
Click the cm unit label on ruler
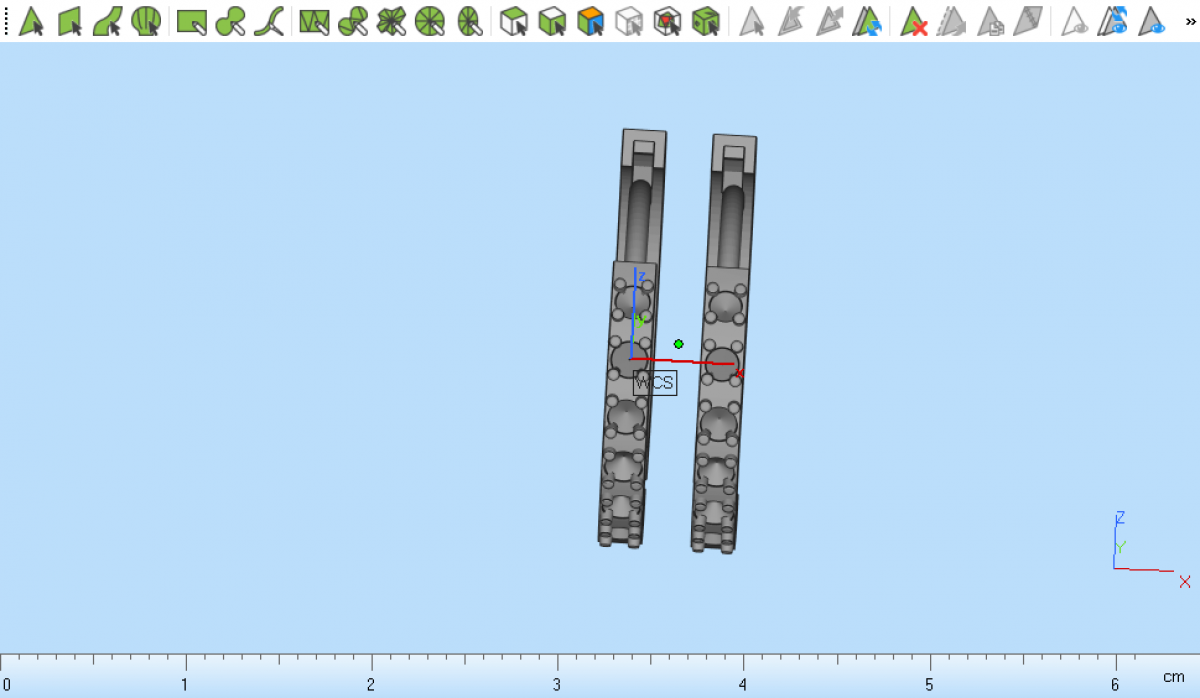1173,677
